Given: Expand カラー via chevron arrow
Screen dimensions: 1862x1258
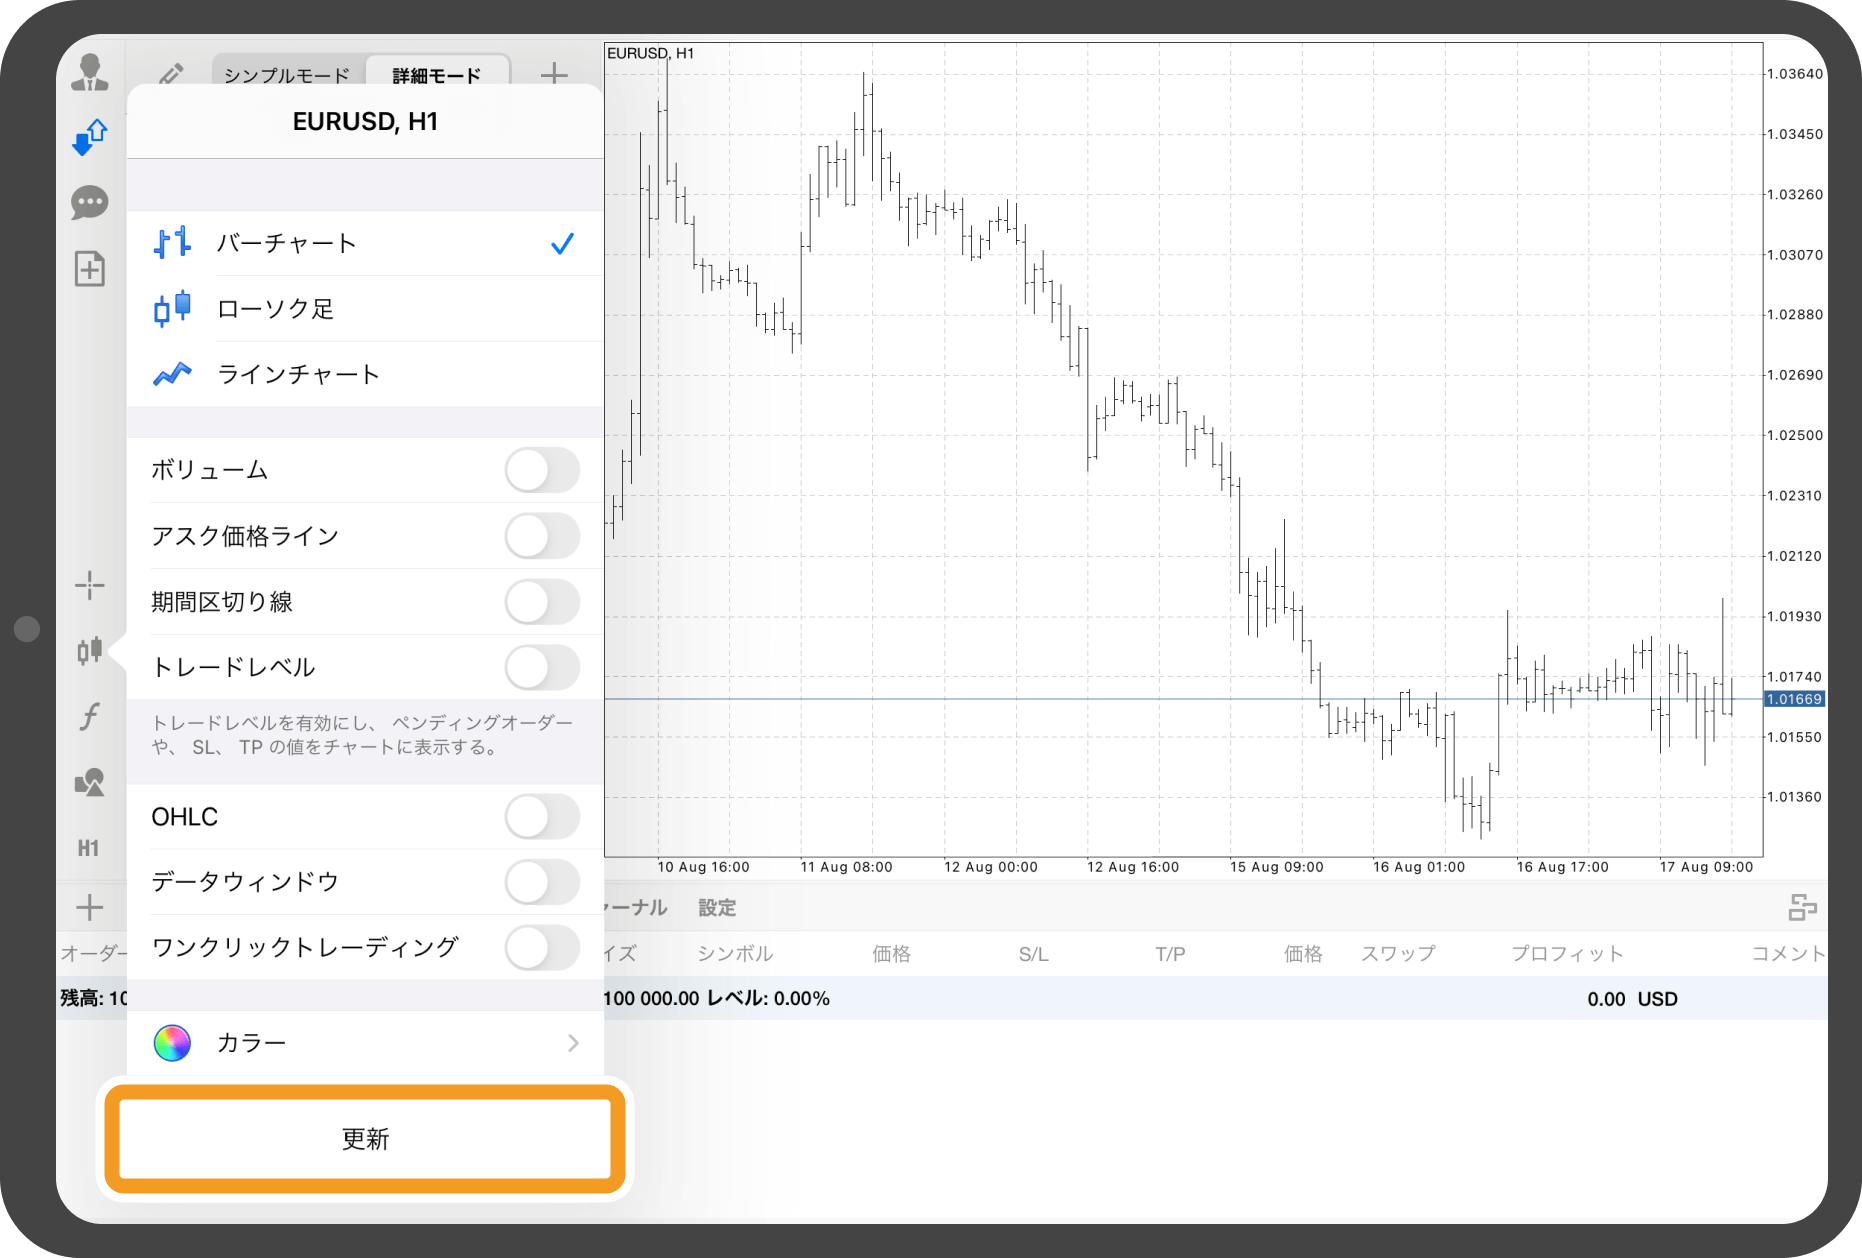Looking at the screenshot, I should tap(573, 1043).
